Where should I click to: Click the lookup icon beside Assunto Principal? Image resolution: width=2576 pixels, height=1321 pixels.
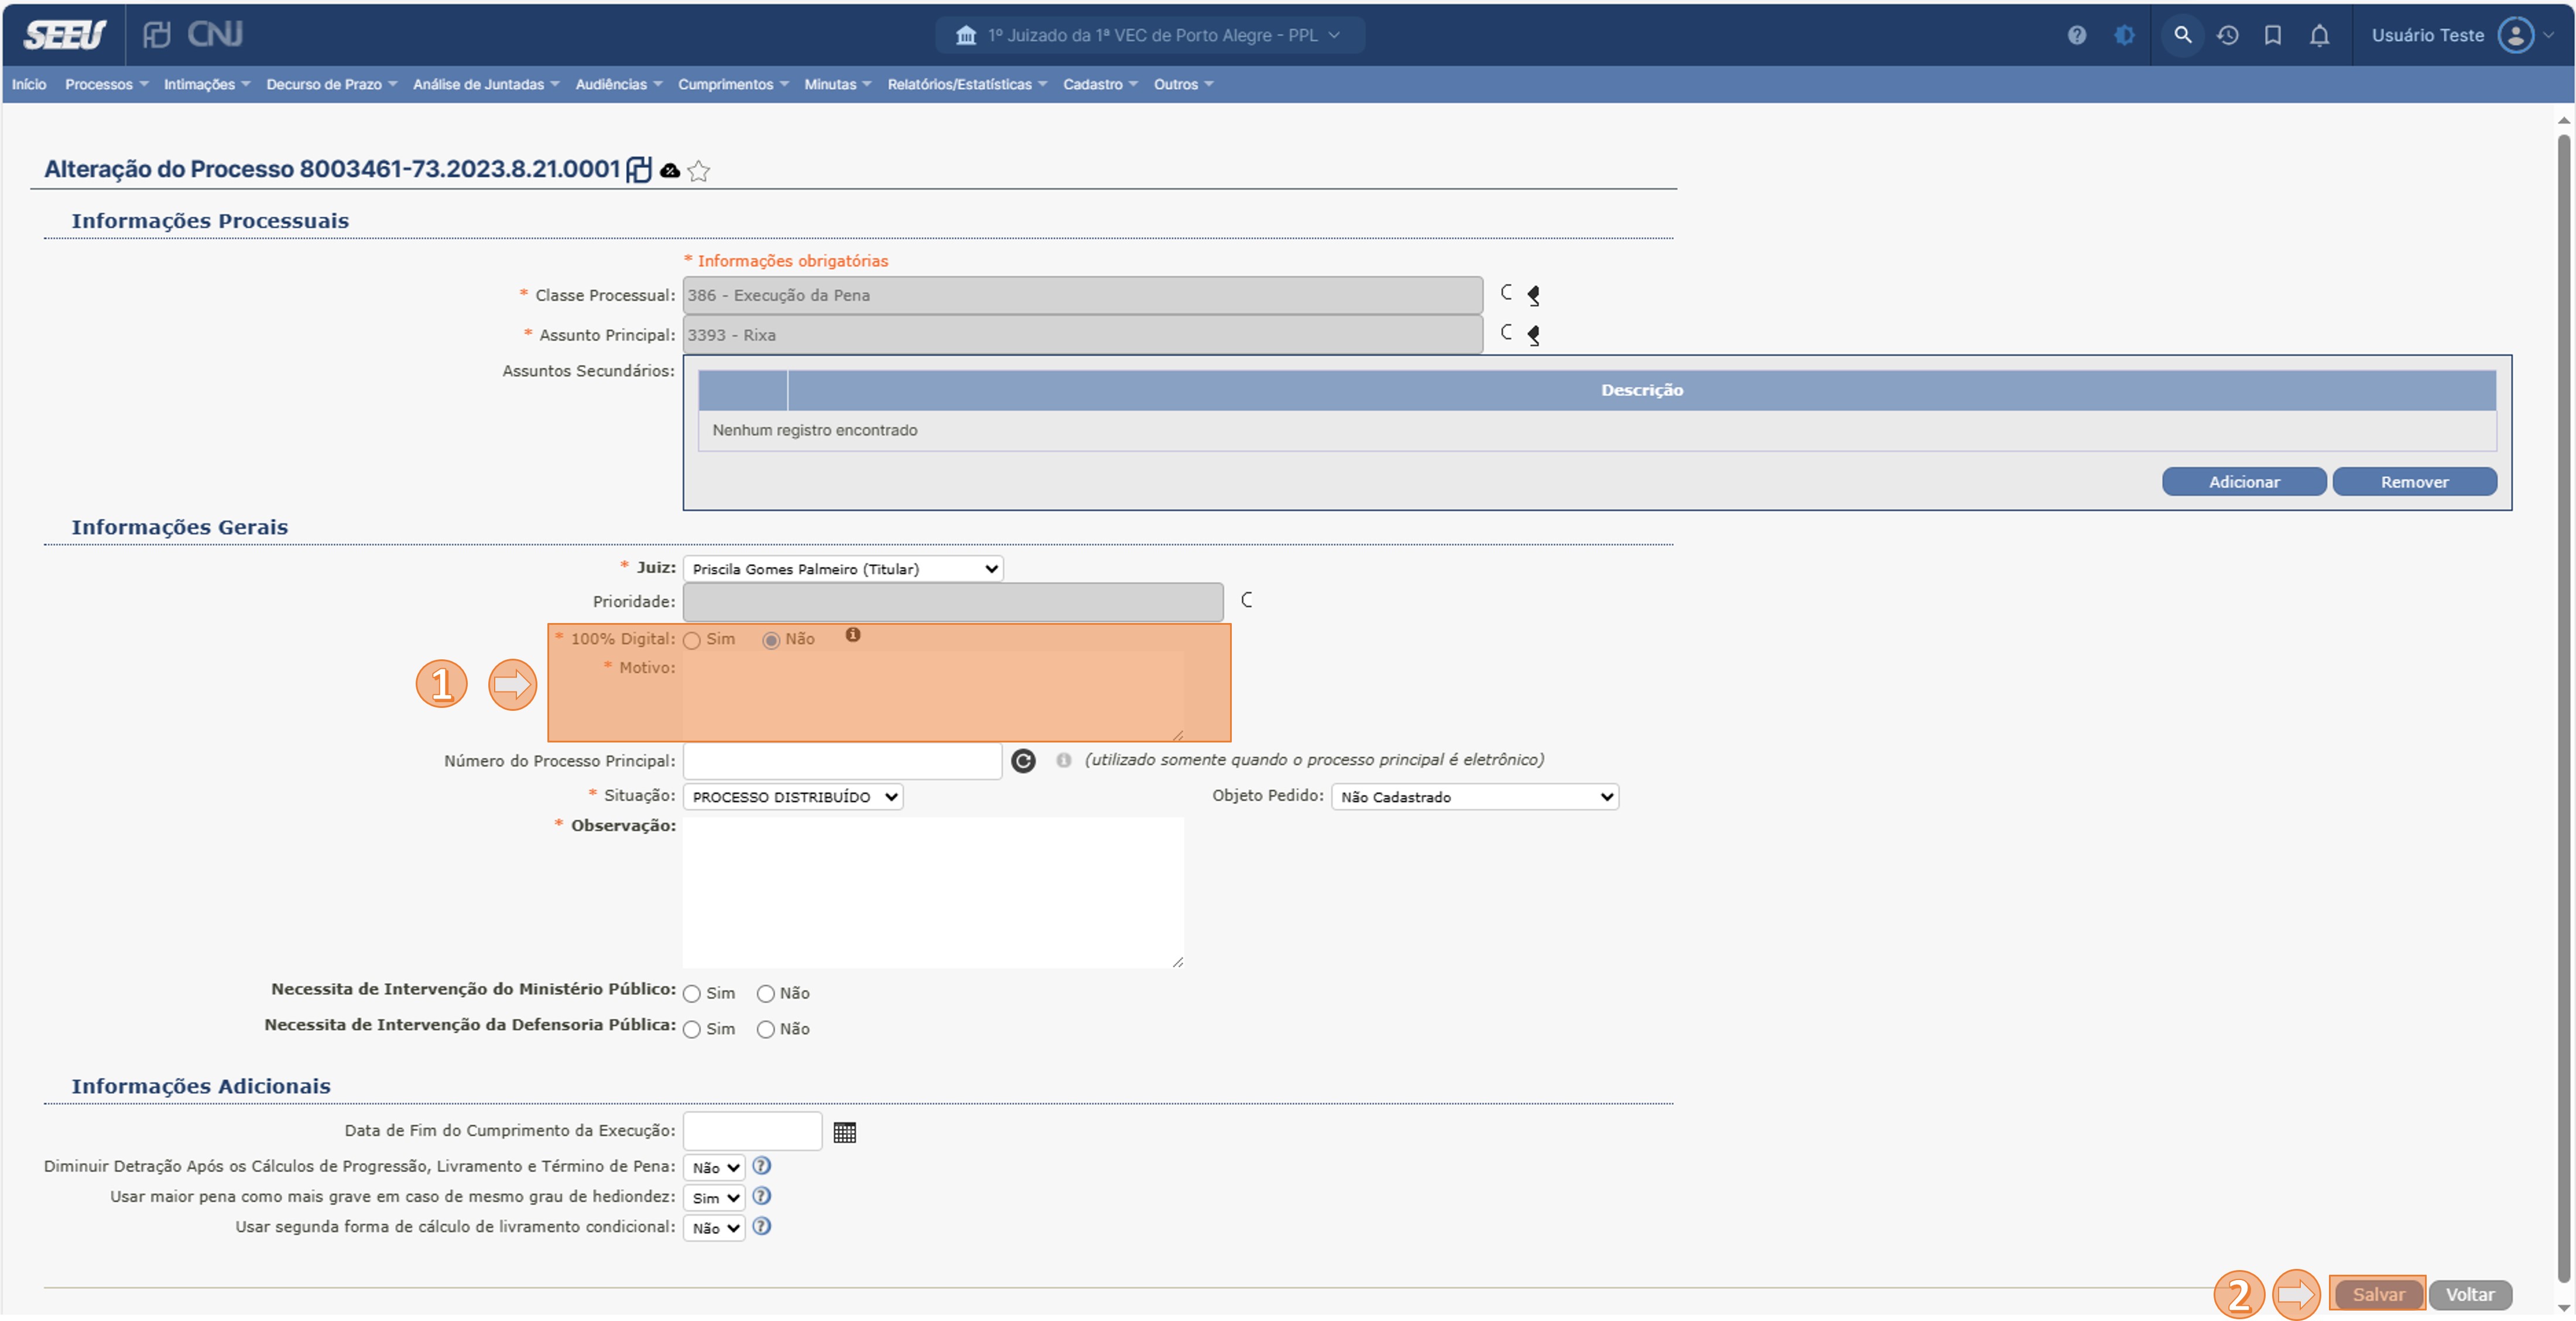click(1506, 332)
